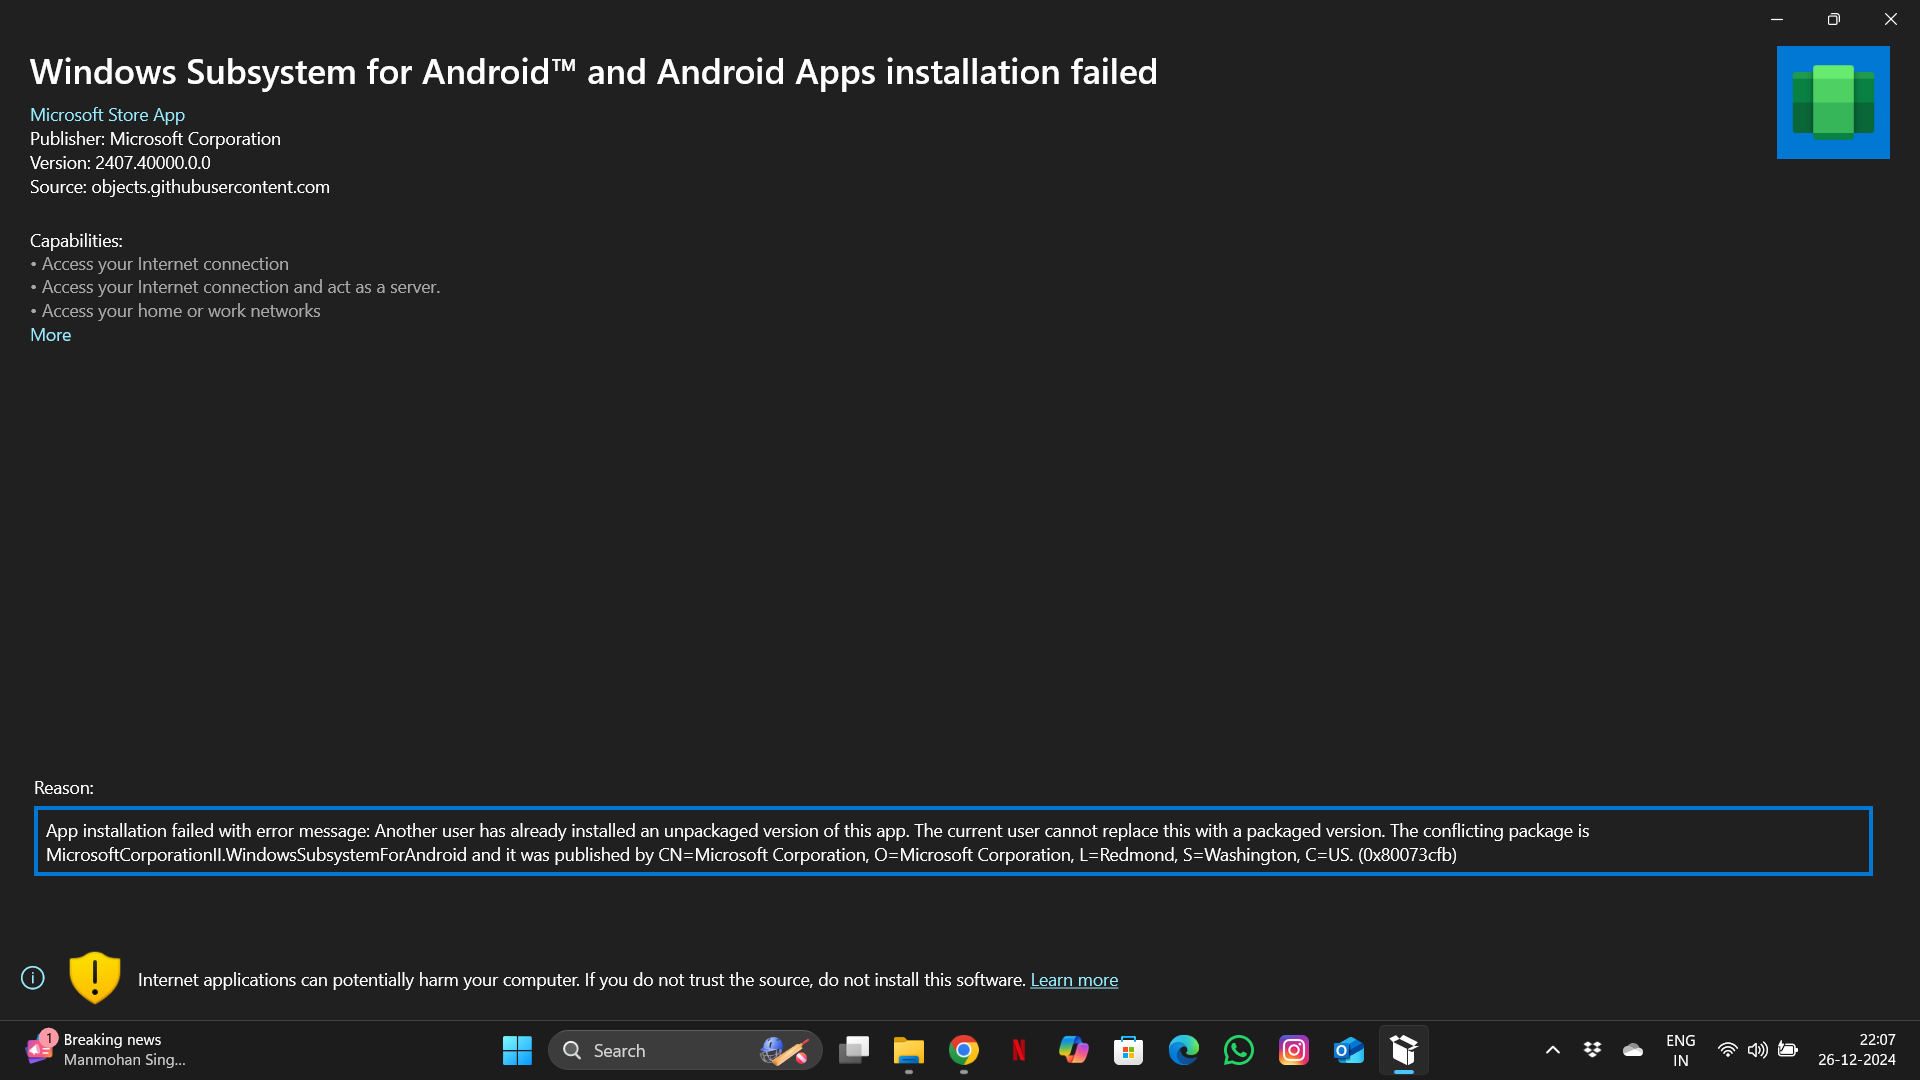Open clock showing 22:07 26-12-2024
The image size is (1920, 1080).
[x=1857, y=1050]
